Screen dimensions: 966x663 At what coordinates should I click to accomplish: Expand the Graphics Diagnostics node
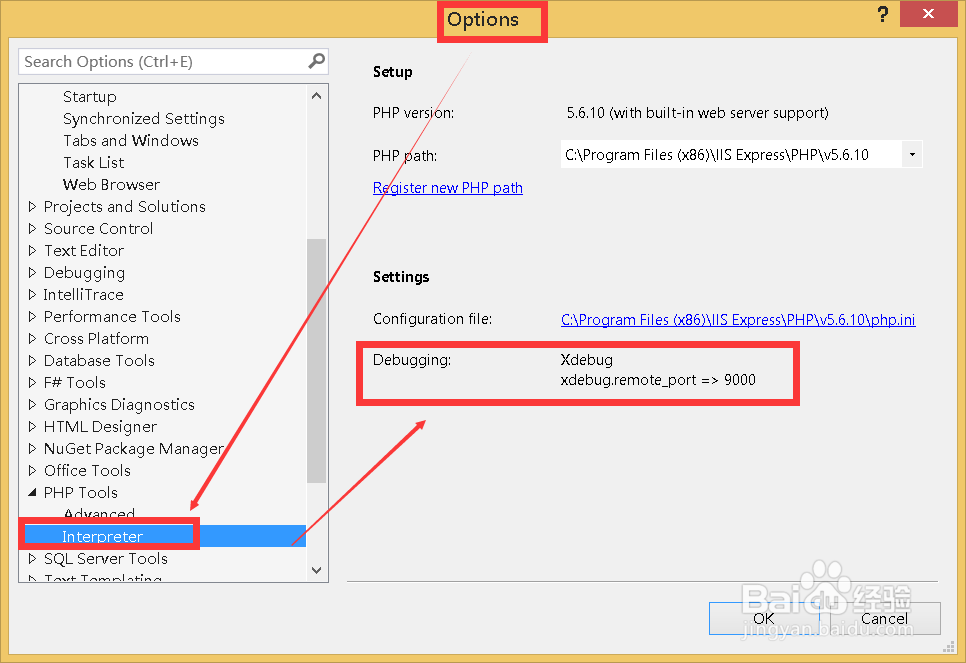[x=33, y=405]
